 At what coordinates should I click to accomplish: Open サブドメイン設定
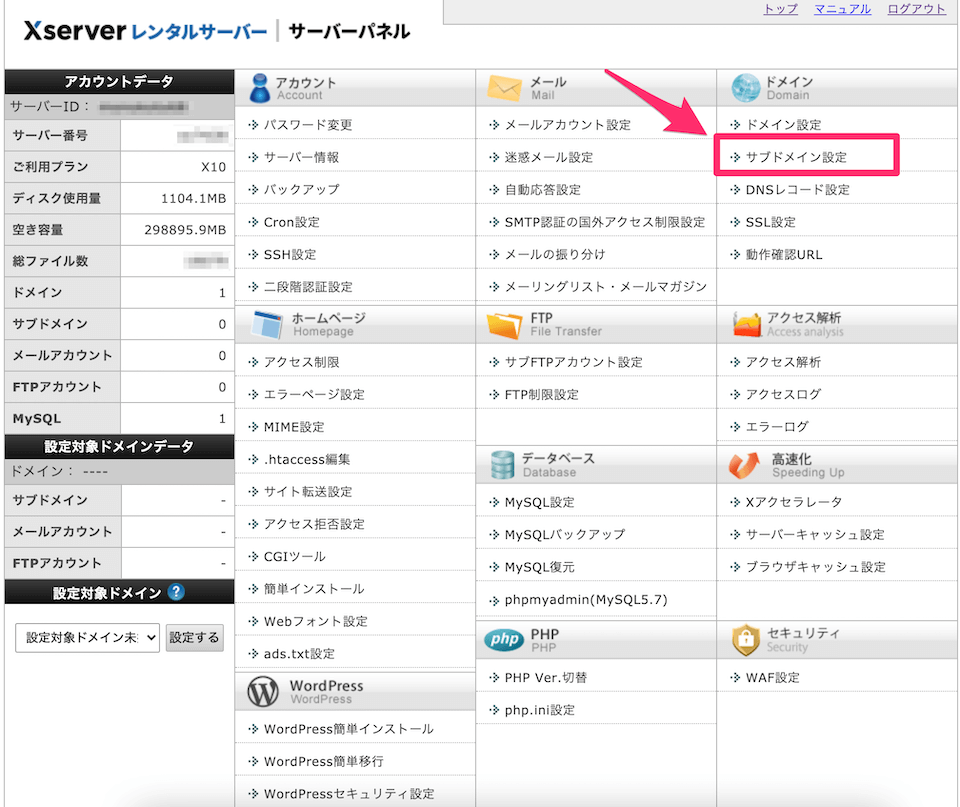click(x=796, y=157)
